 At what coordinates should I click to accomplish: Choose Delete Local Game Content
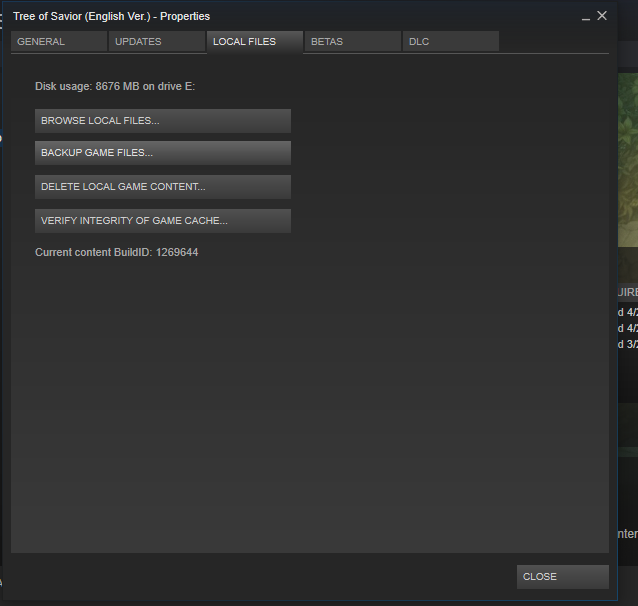pyautogui.click(x=162, y=187)
